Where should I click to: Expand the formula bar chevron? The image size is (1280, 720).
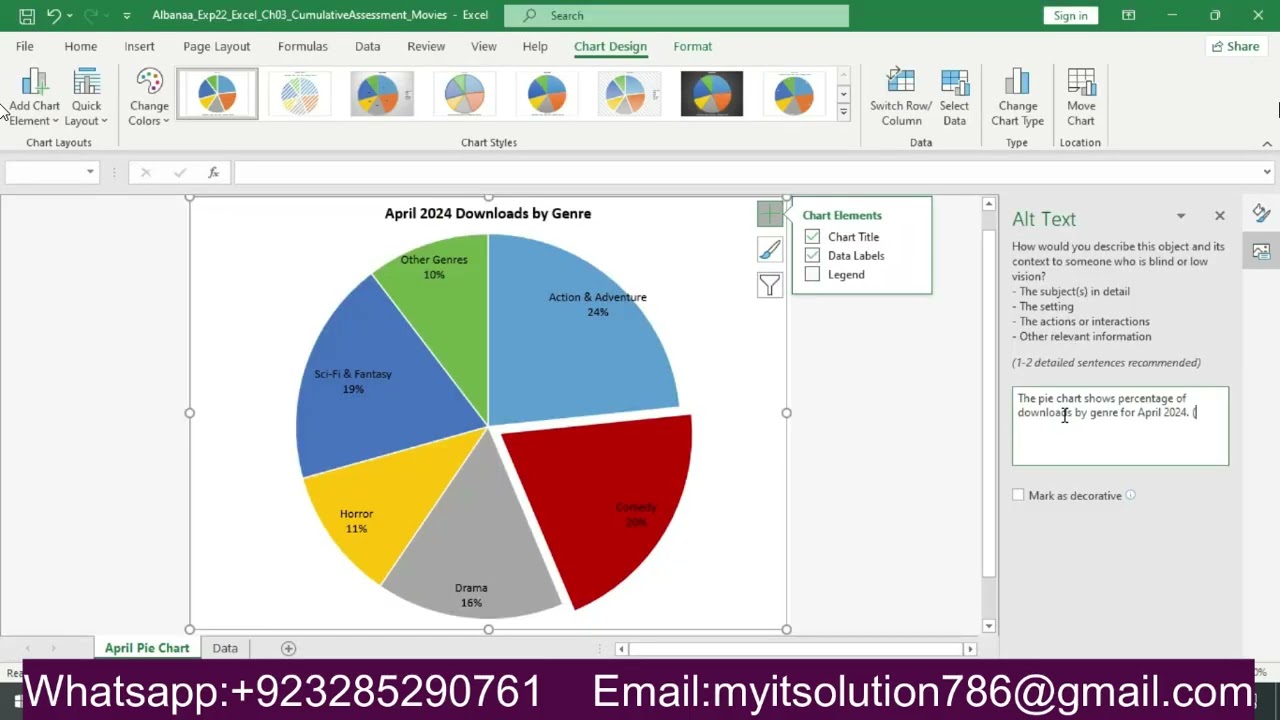tap(1267, 172)
